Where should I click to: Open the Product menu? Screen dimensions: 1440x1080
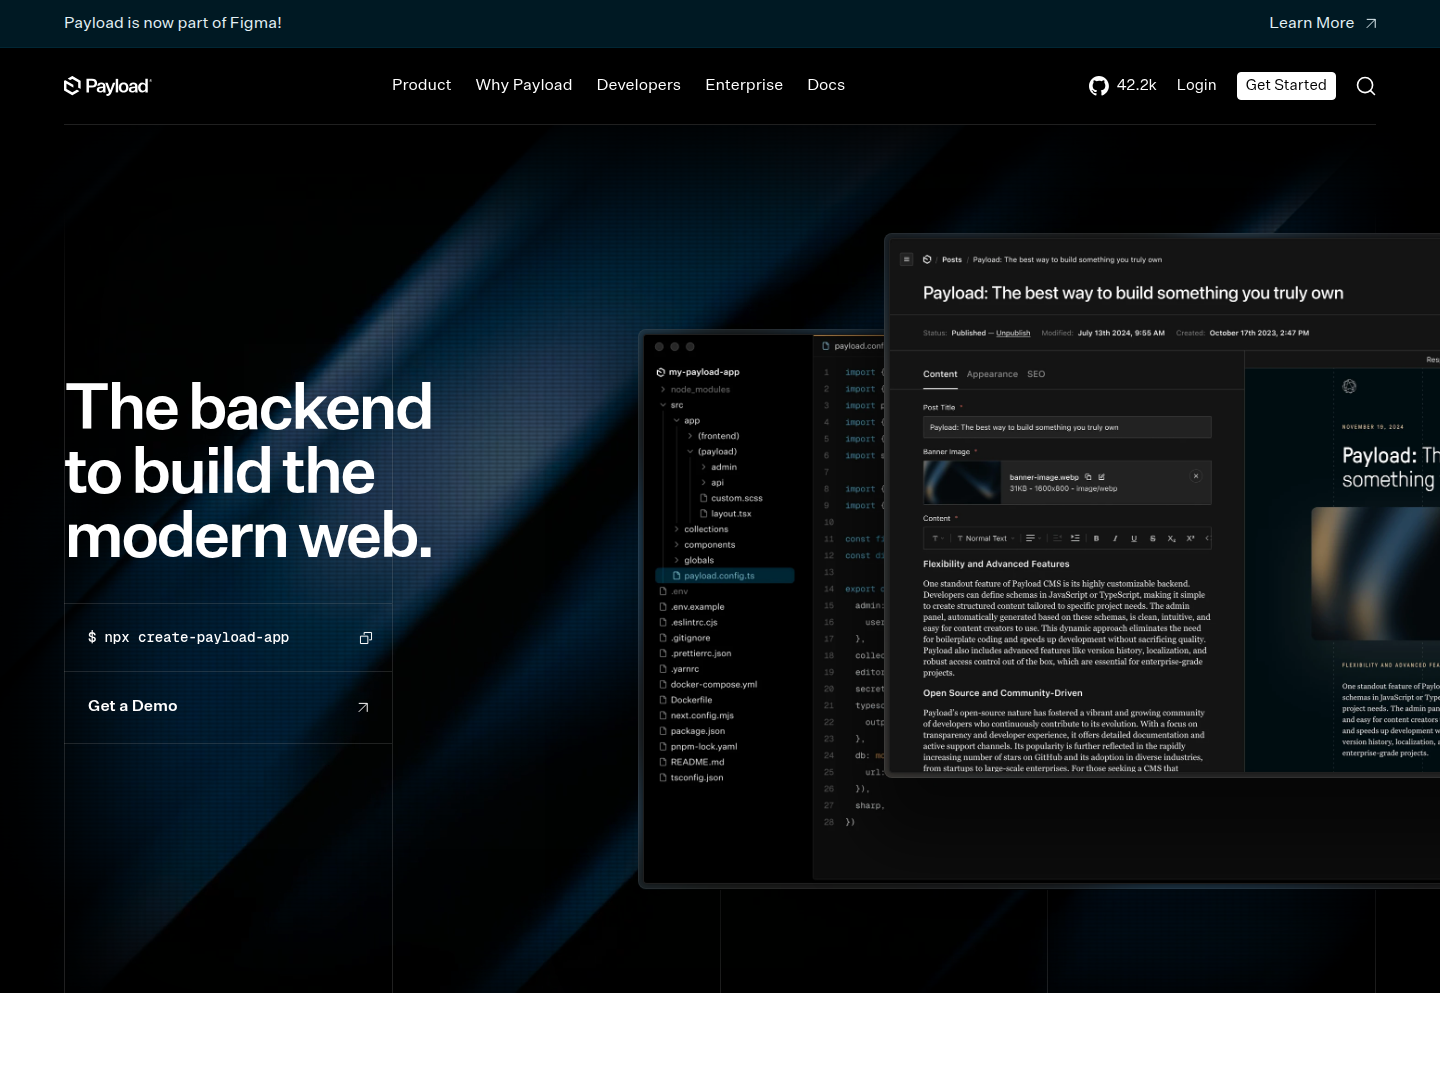tap(421, 85)
